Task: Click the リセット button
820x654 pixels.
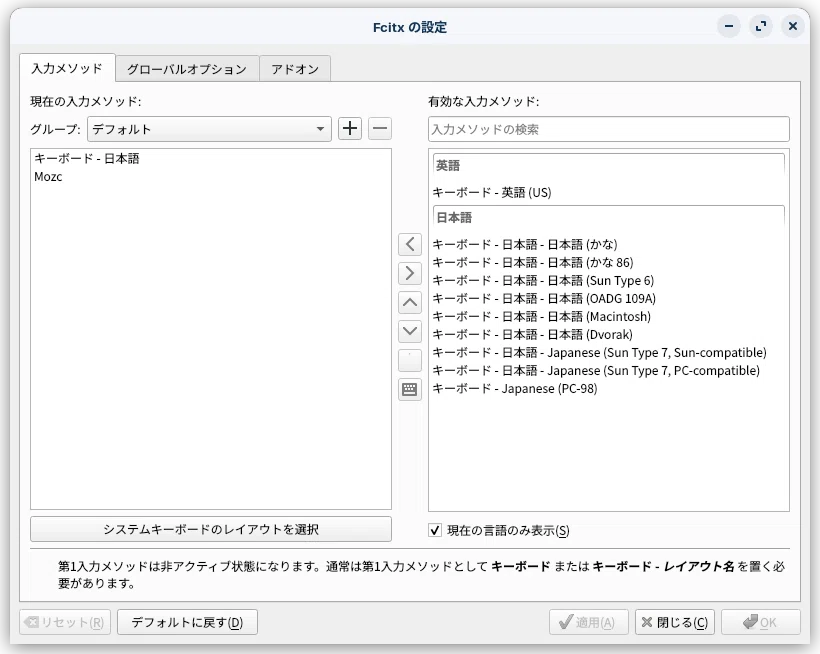Action: coord(65,622)
